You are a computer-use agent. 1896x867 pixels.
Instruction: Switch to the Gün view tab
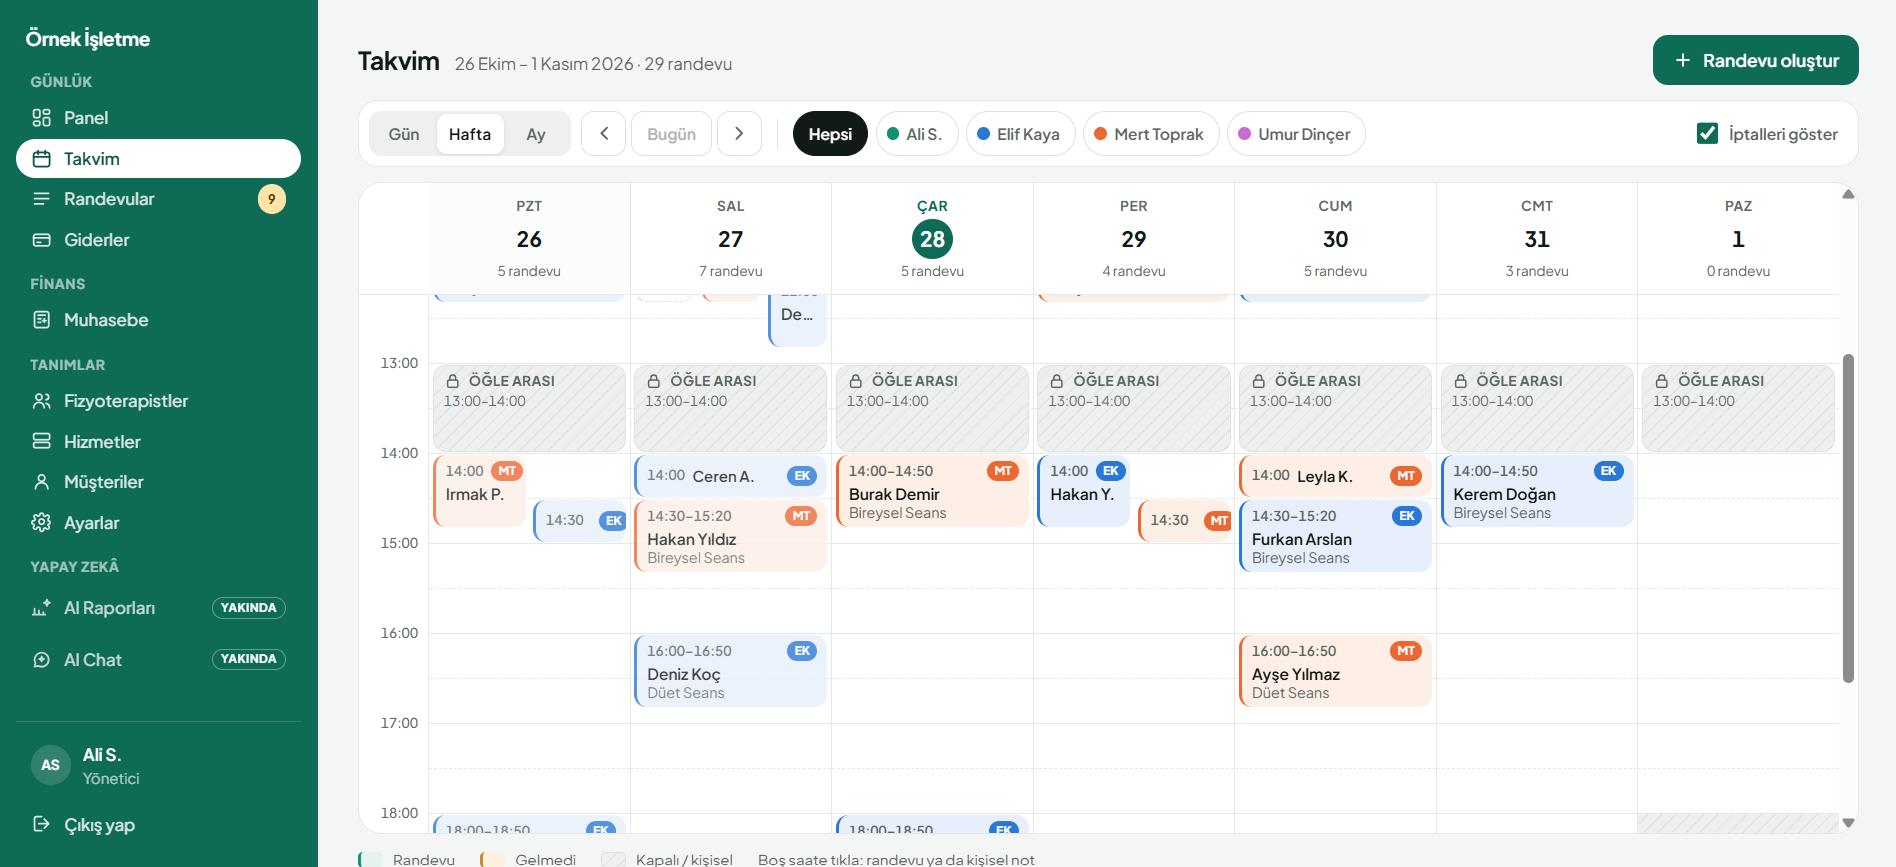(404, 134)
